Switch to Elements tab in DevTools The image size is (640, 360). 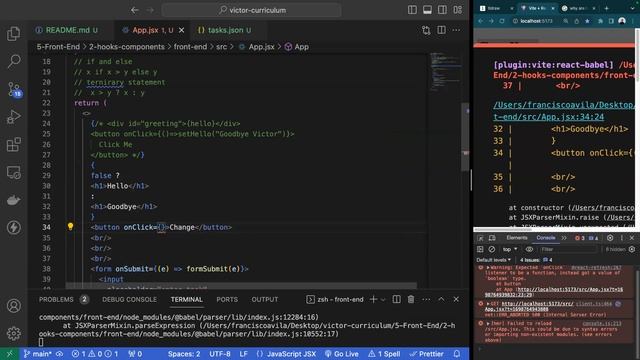[x=517, y=238]
